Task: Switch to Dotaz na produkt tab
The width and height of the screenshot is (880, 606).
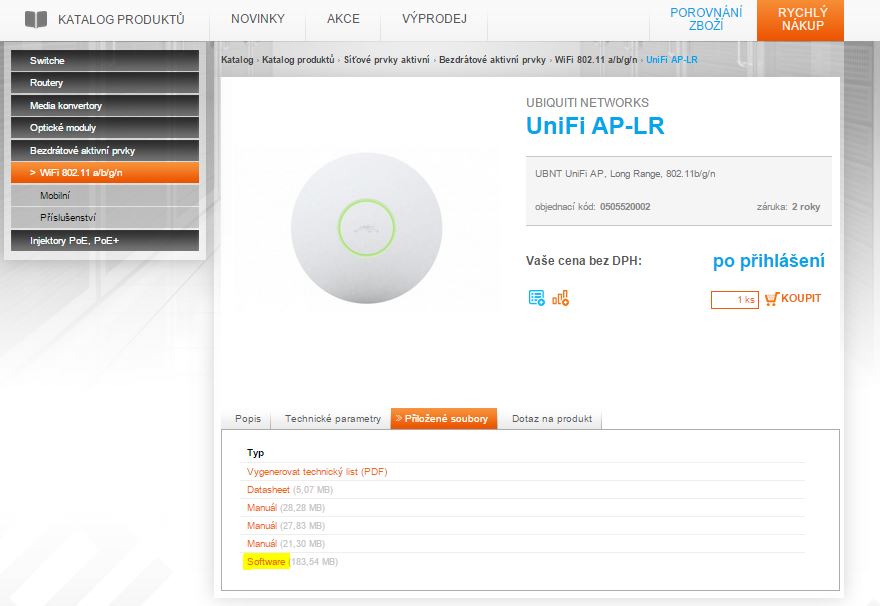Action: coord(552,419)
